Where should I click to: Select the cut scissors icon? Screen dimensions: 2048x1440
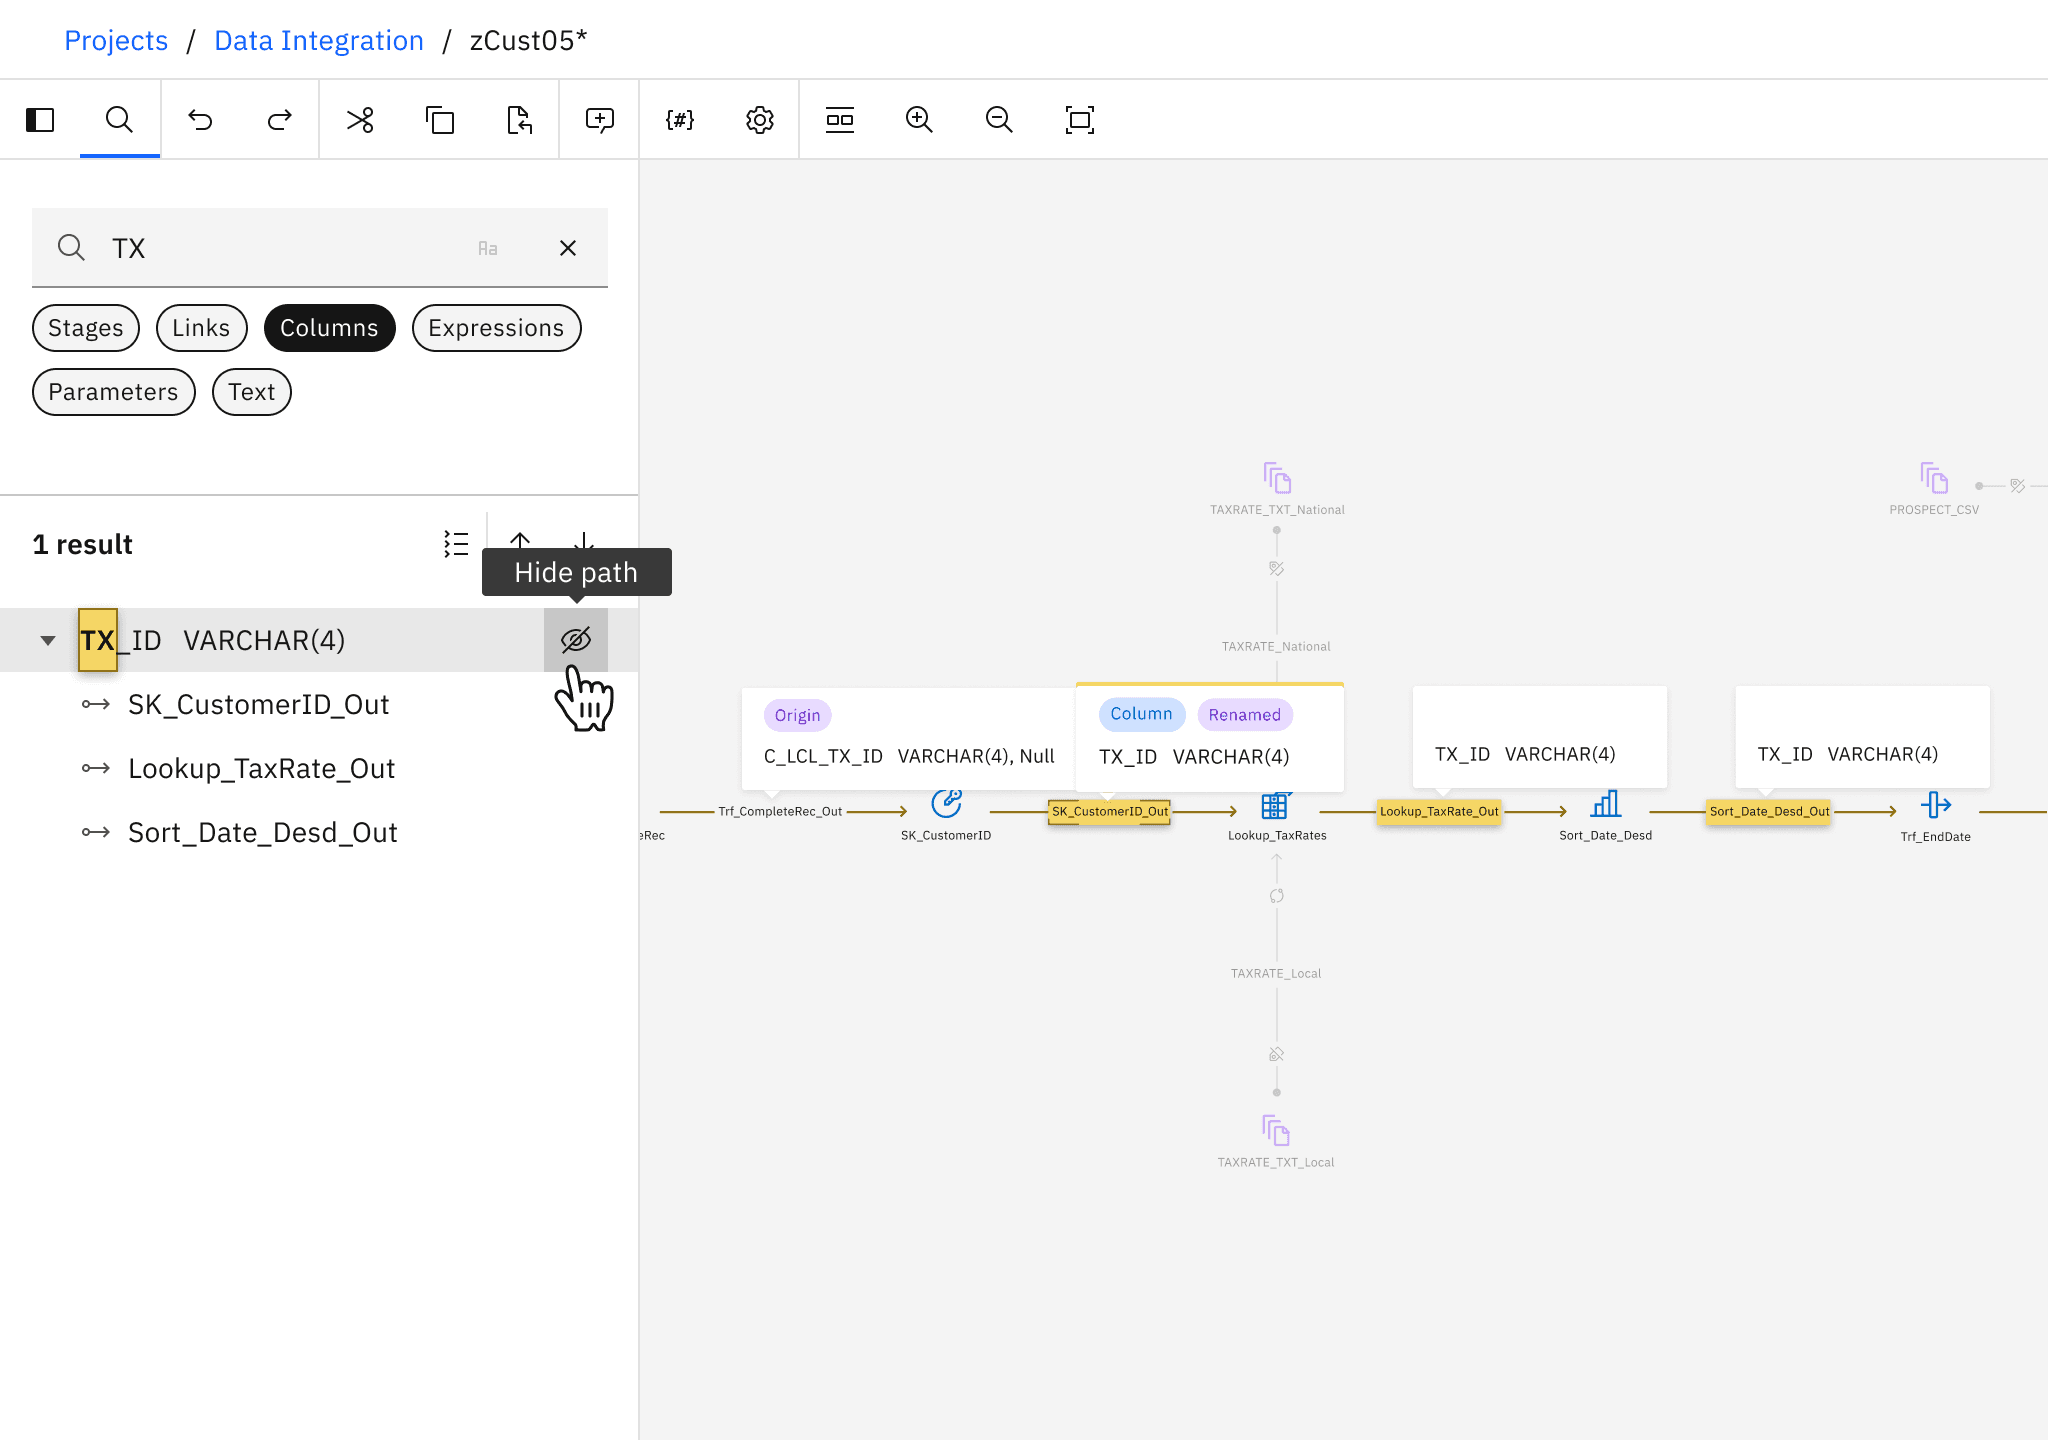(x=360, y=120)
